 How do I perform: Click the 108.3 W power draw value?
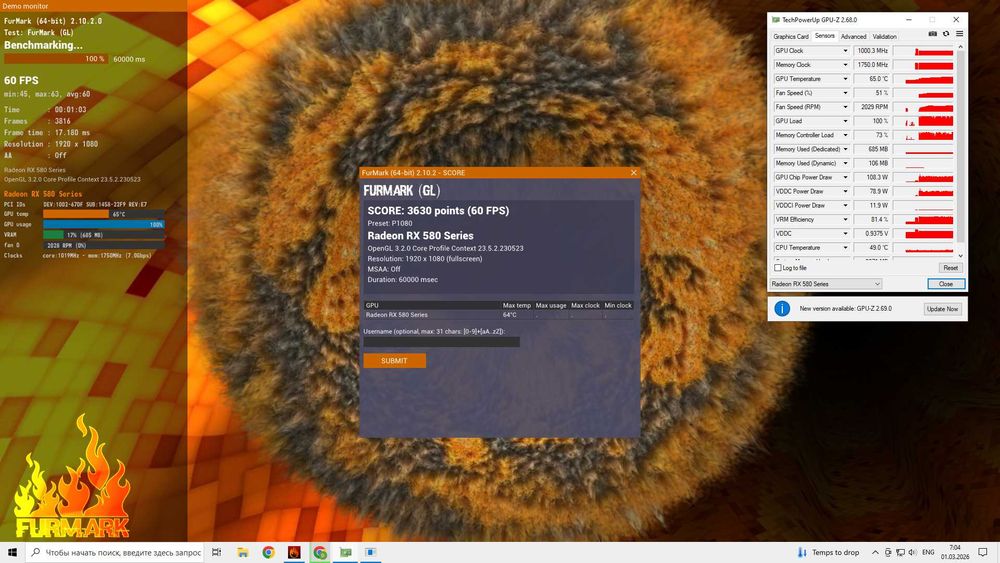click(x=872, y=177)
